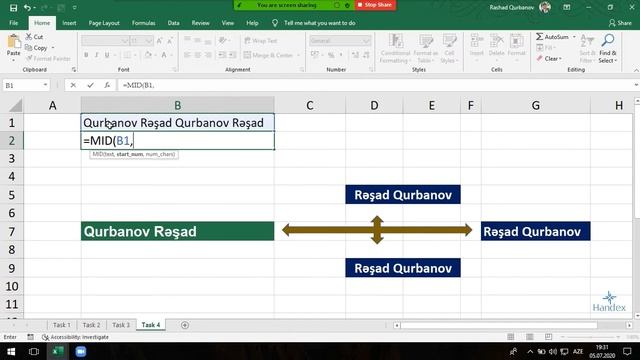Open Zoom app in the taskbar

point(81,351)
